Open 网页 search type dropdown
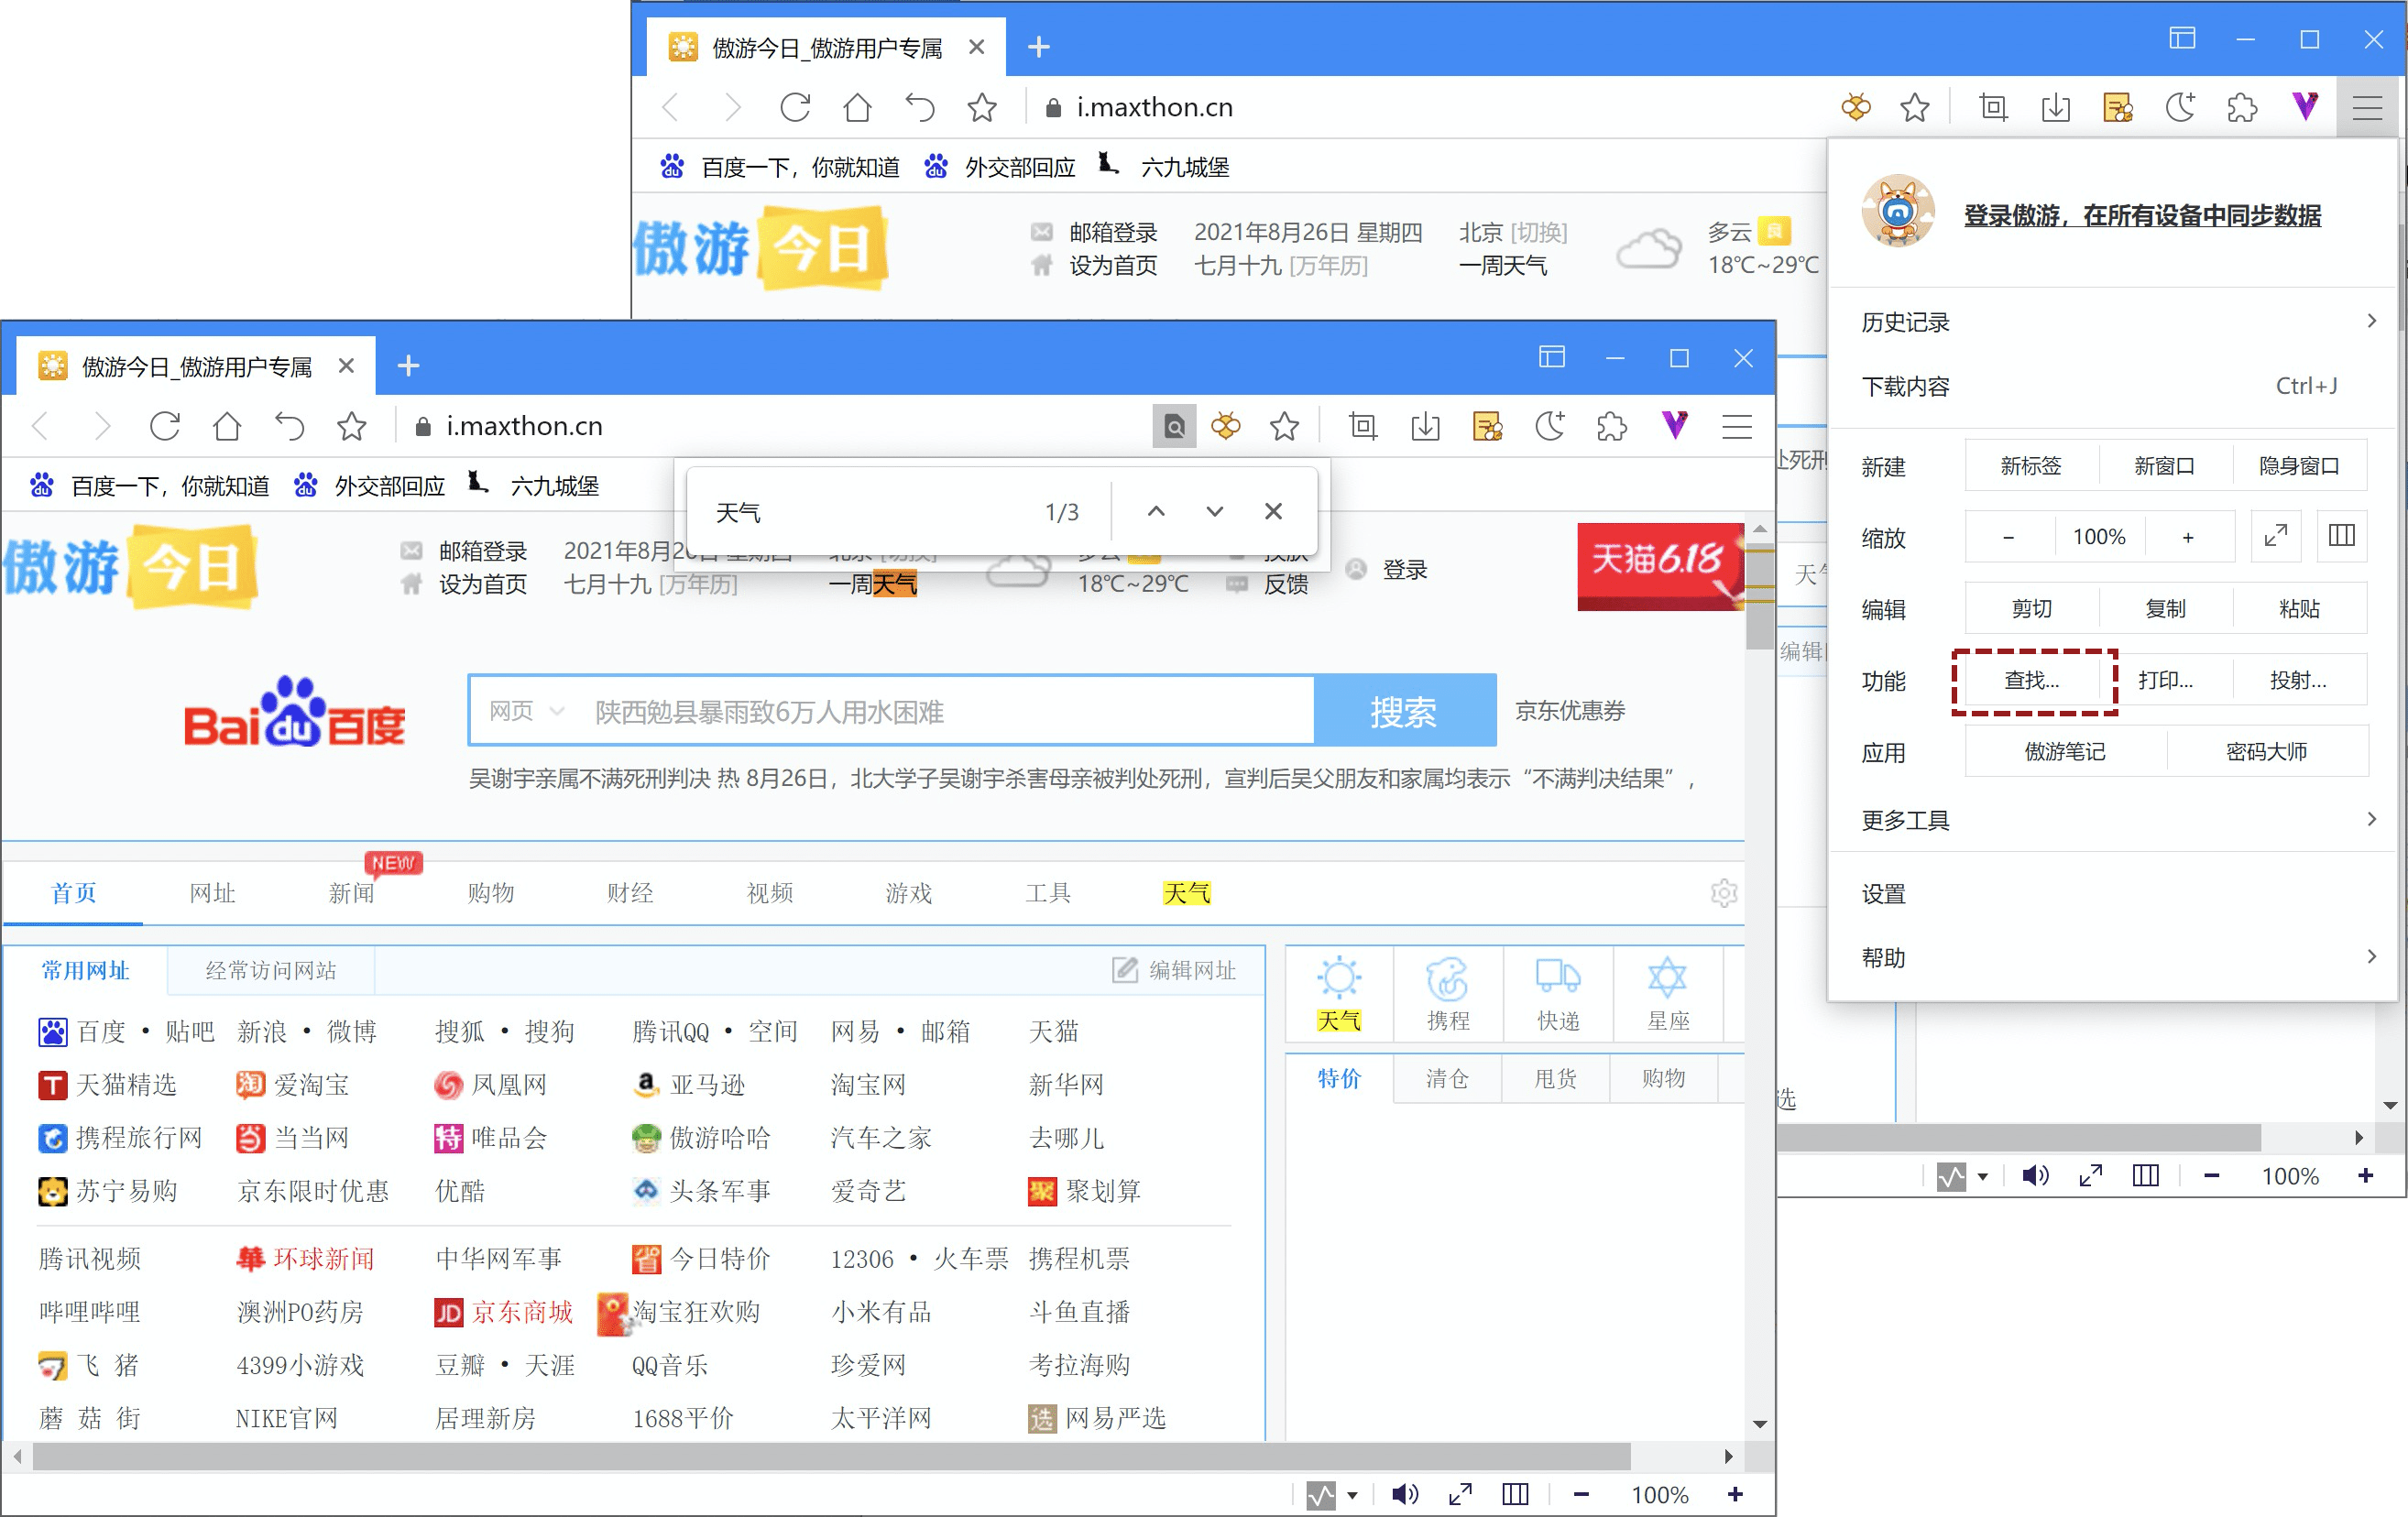Image resolution: width=2408 pixels, height=1517 pixels. coord(527,711)
